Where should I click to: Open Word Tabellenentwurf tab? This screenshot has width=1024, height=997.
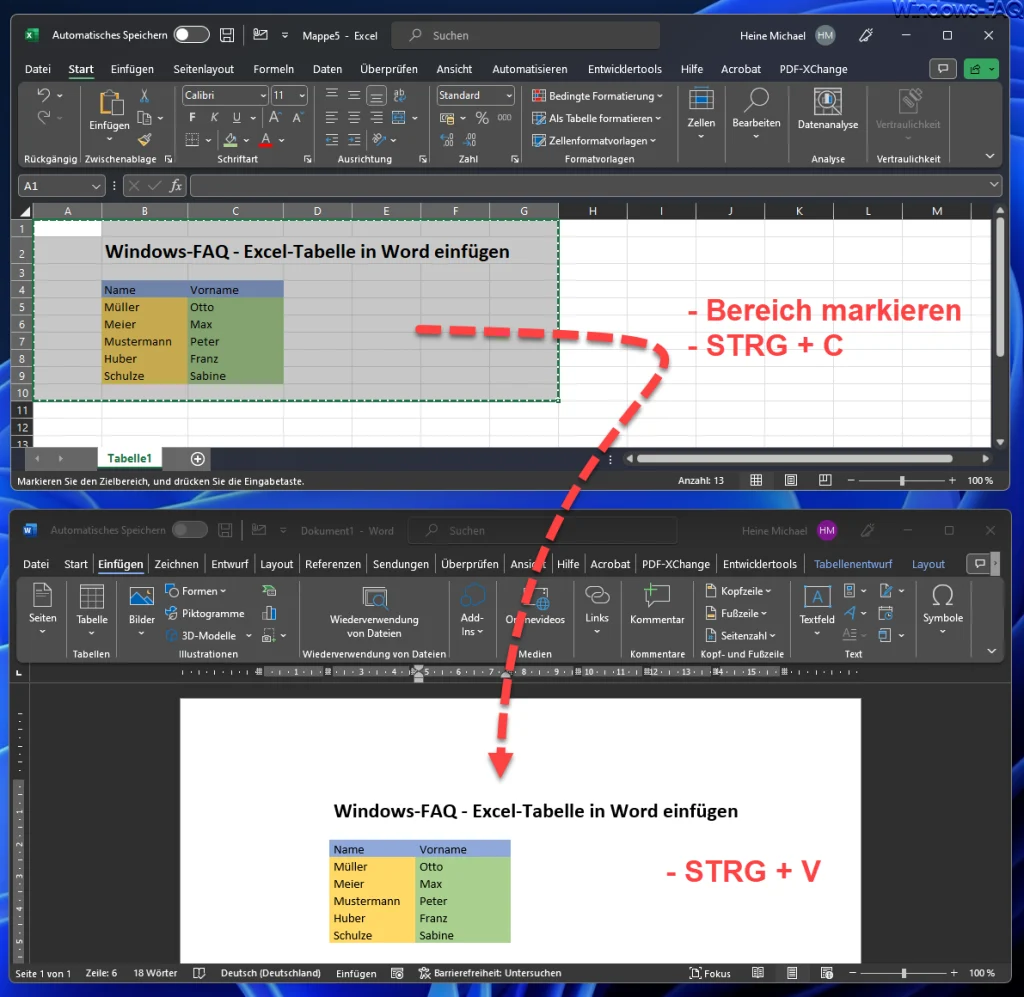click(852, 564)
